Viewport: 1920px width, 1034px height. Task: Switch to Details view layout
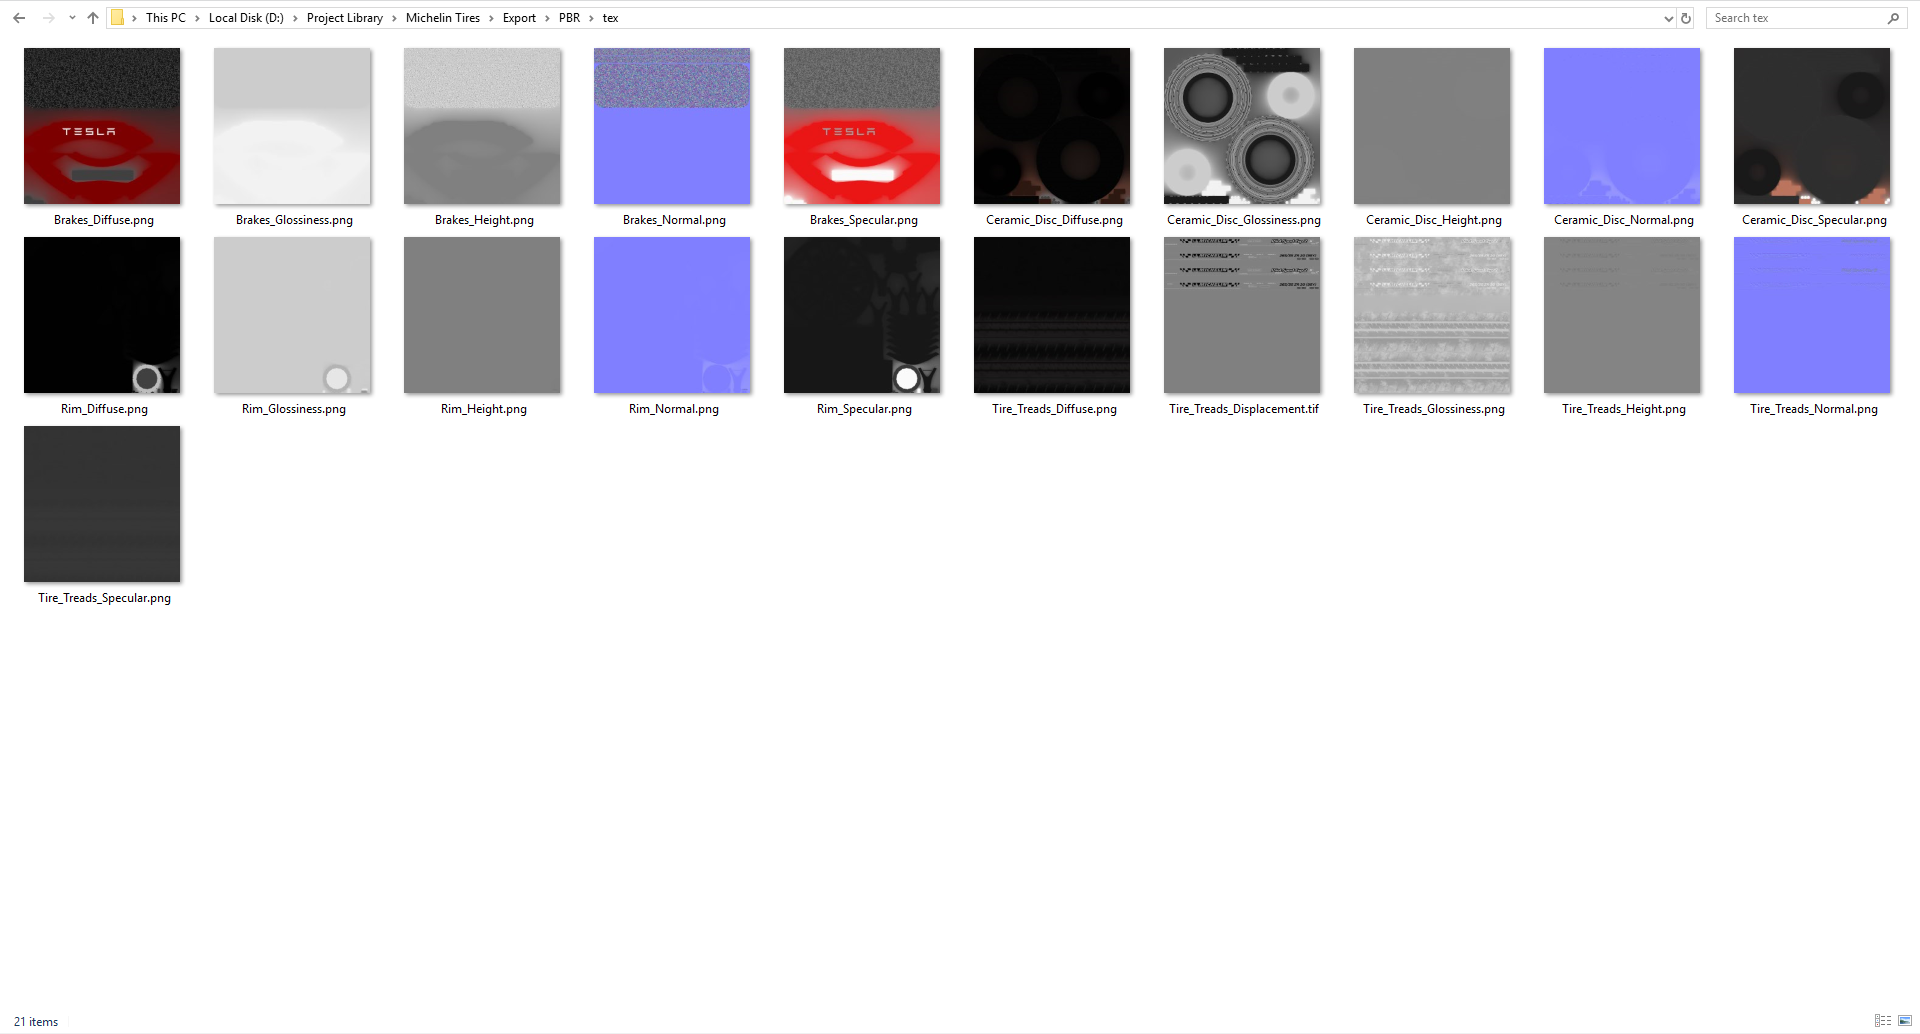(x=1883, y=1021)
